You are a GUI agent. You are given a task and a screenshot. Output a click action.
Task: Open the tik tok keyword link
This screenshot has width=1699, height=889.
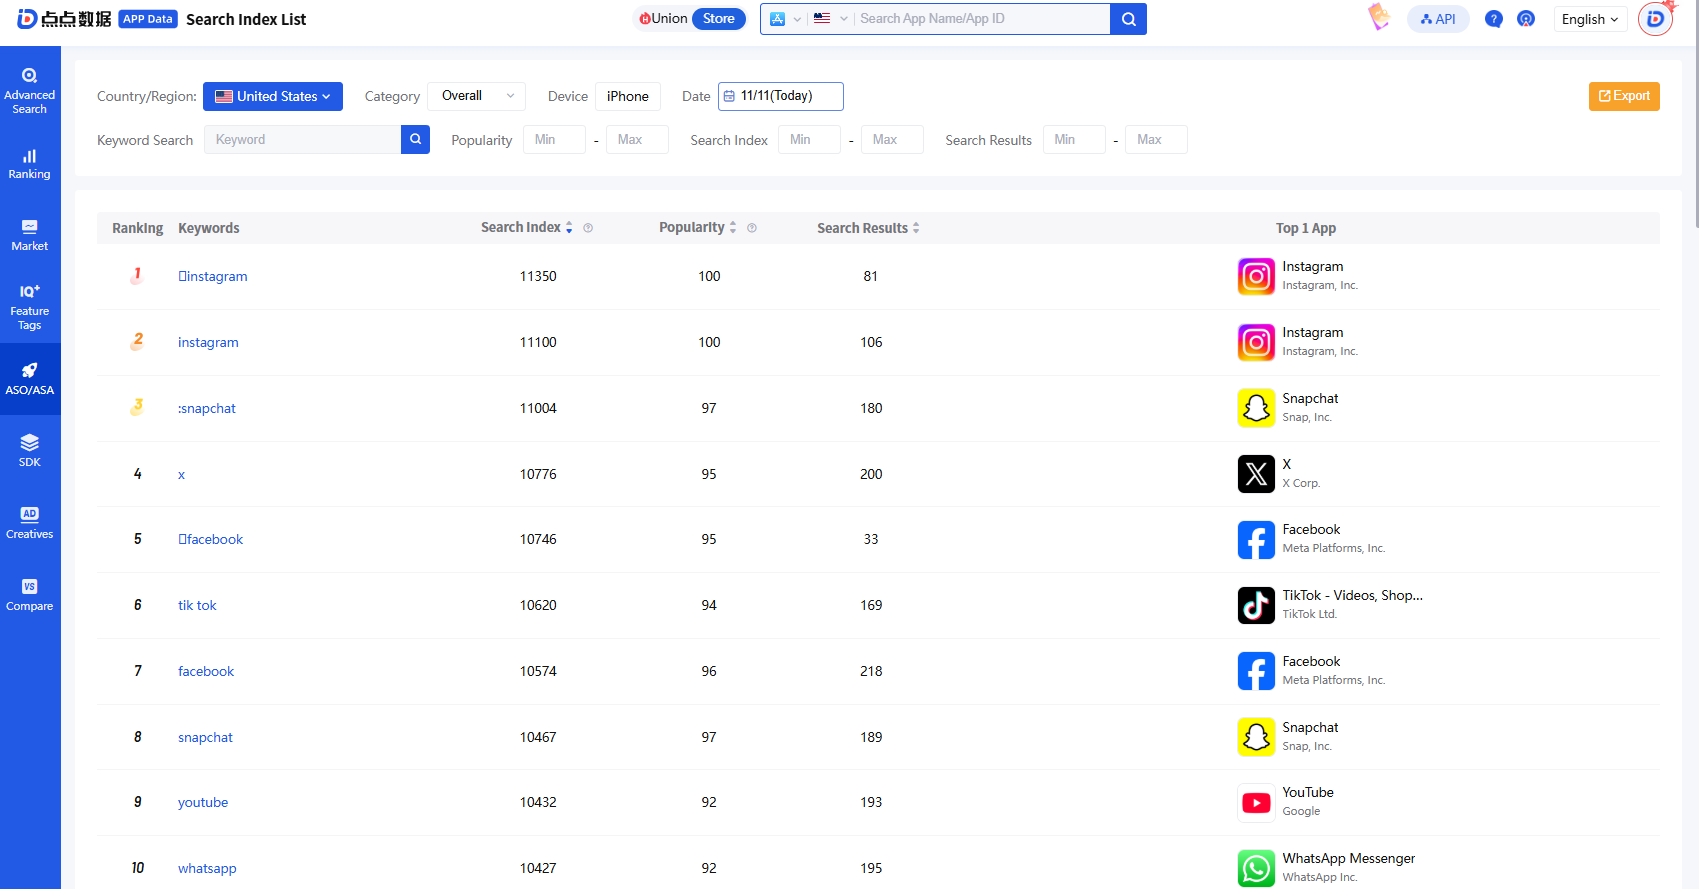tap(197, 605)
